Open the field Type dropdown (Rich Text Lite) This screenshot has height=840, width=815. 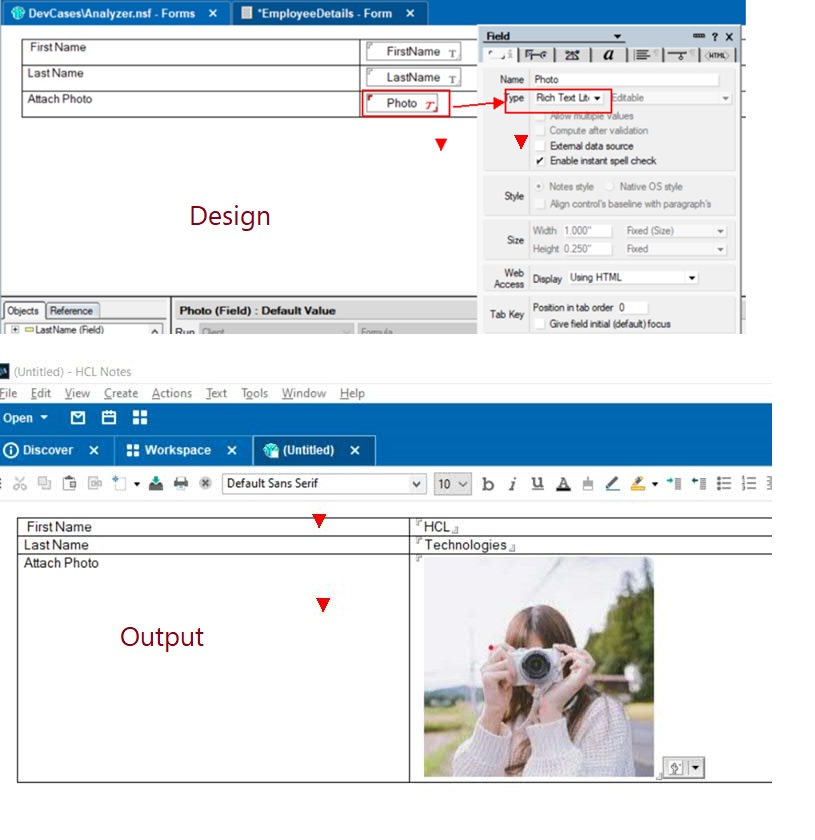click(x=568, y=98)
